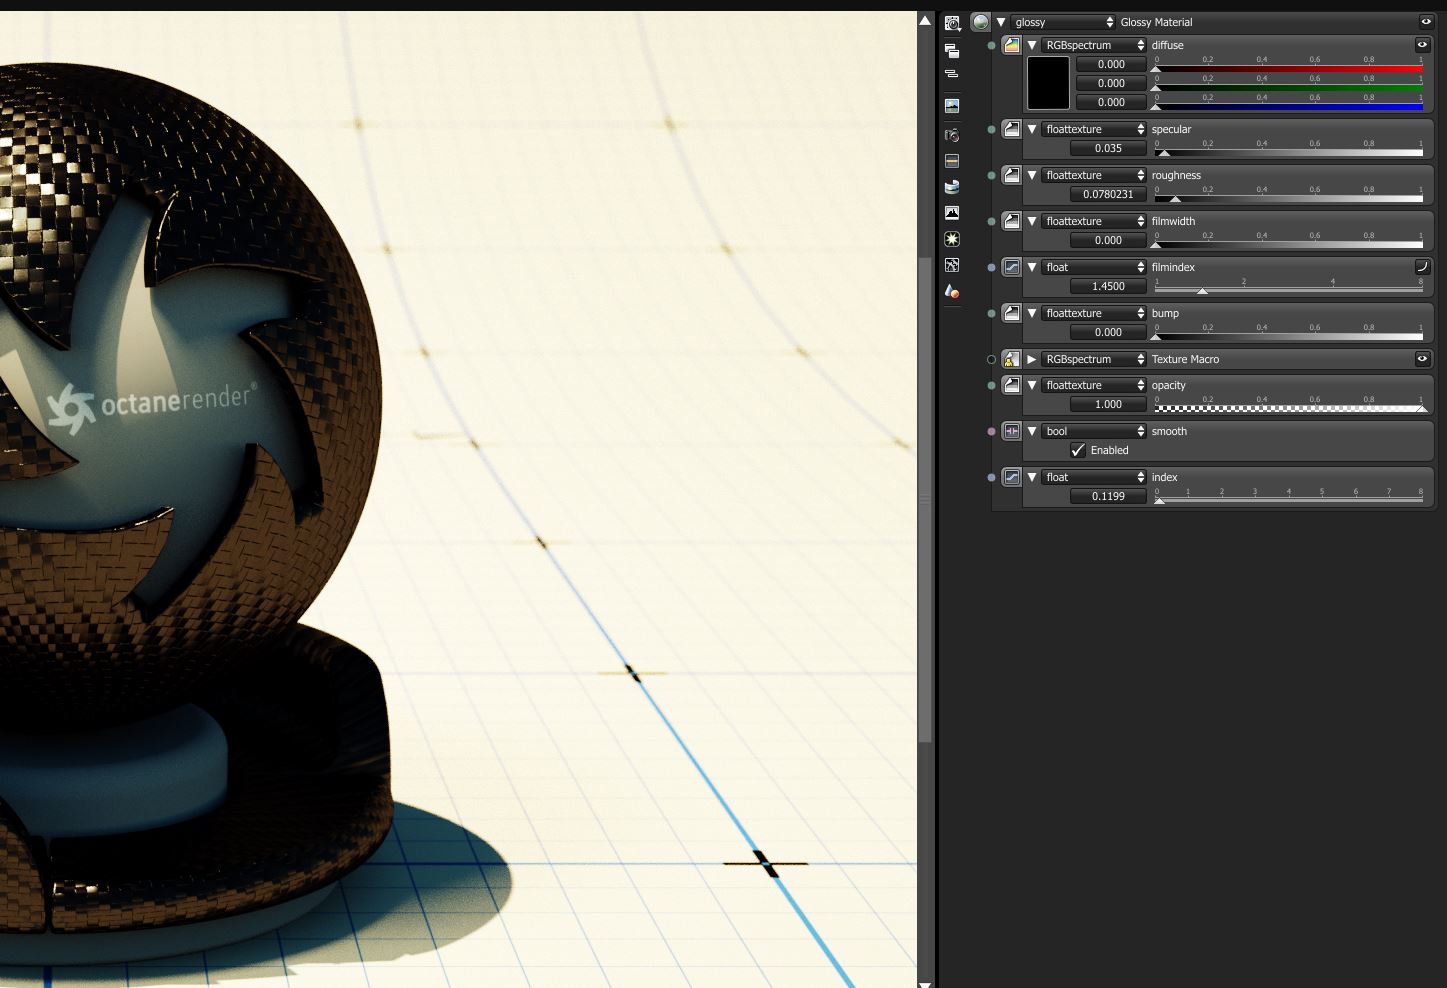Viewport: 1447px width, 988px height.
Task: Click the pin dot beside diffuse row
Action: pyautogui.click(x=991, y=46)
